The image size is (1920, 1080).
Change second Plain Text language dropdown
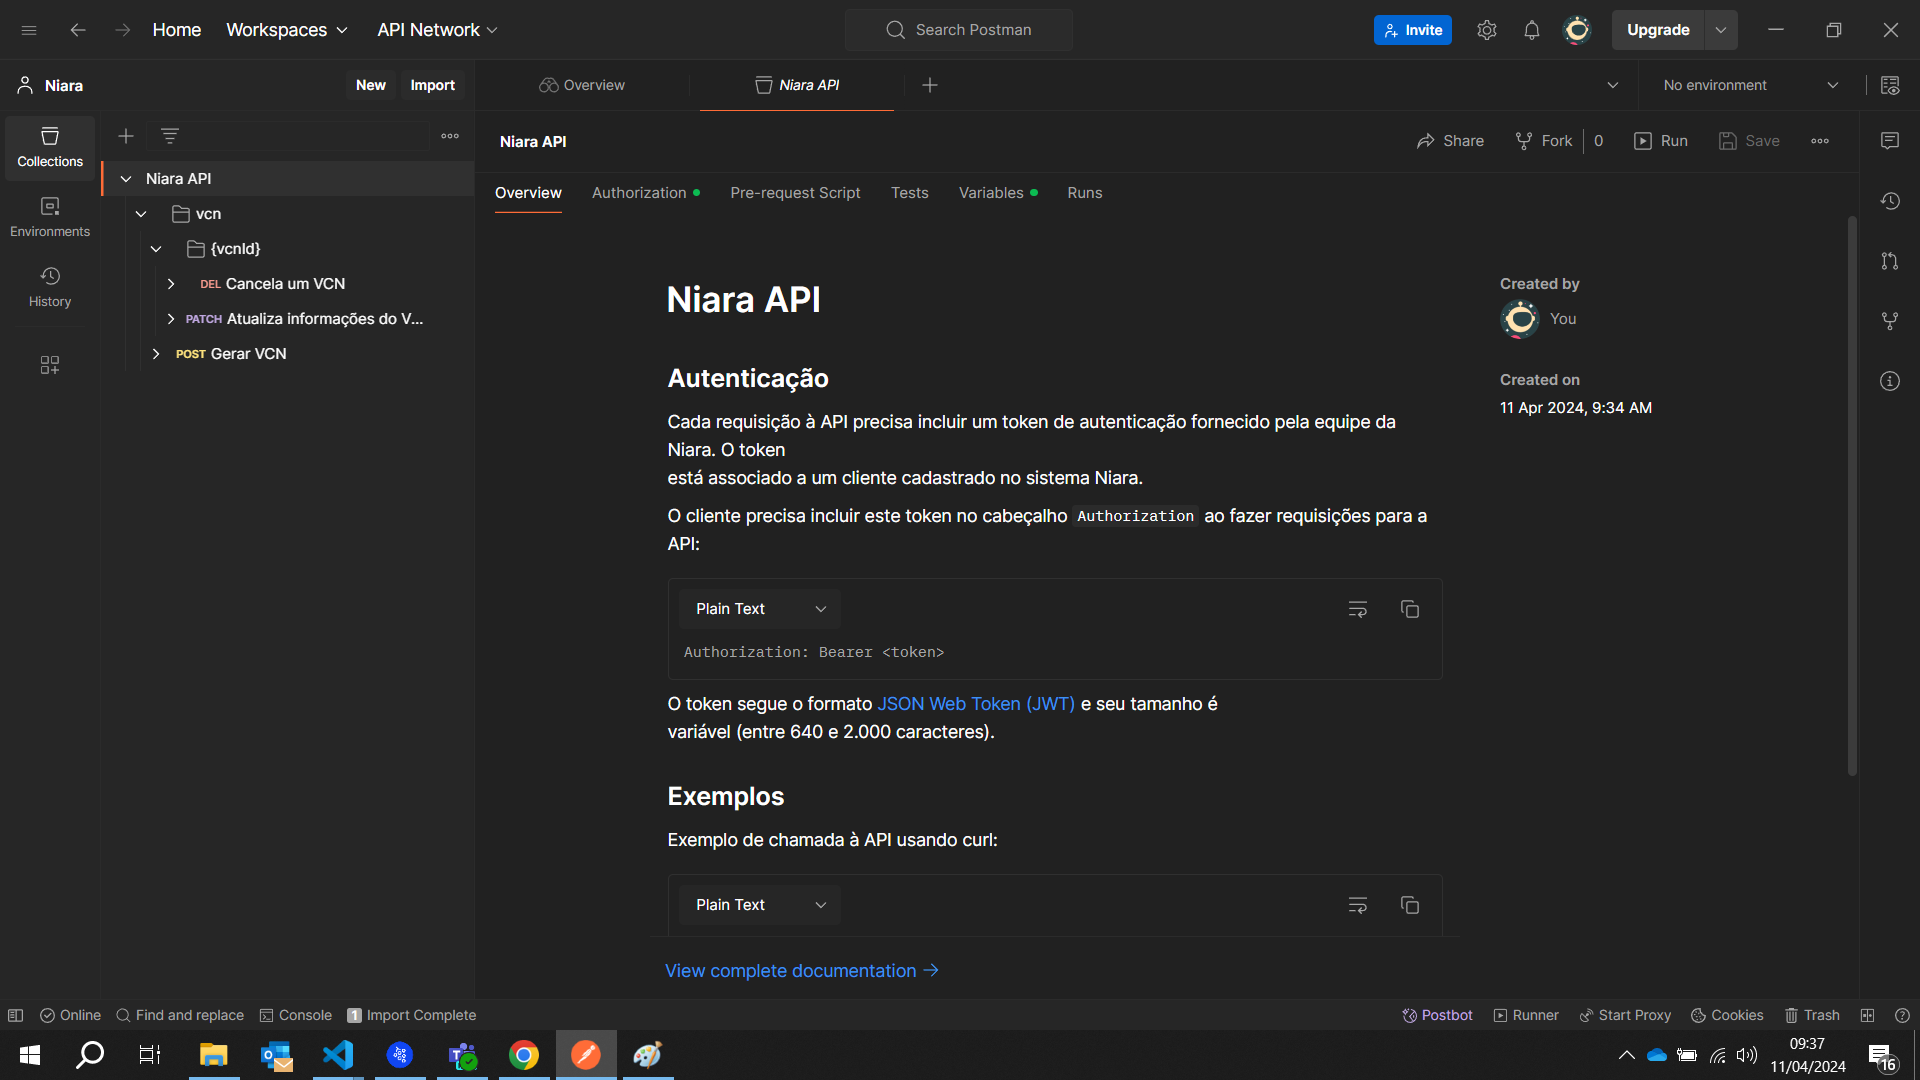click(760, 905)
